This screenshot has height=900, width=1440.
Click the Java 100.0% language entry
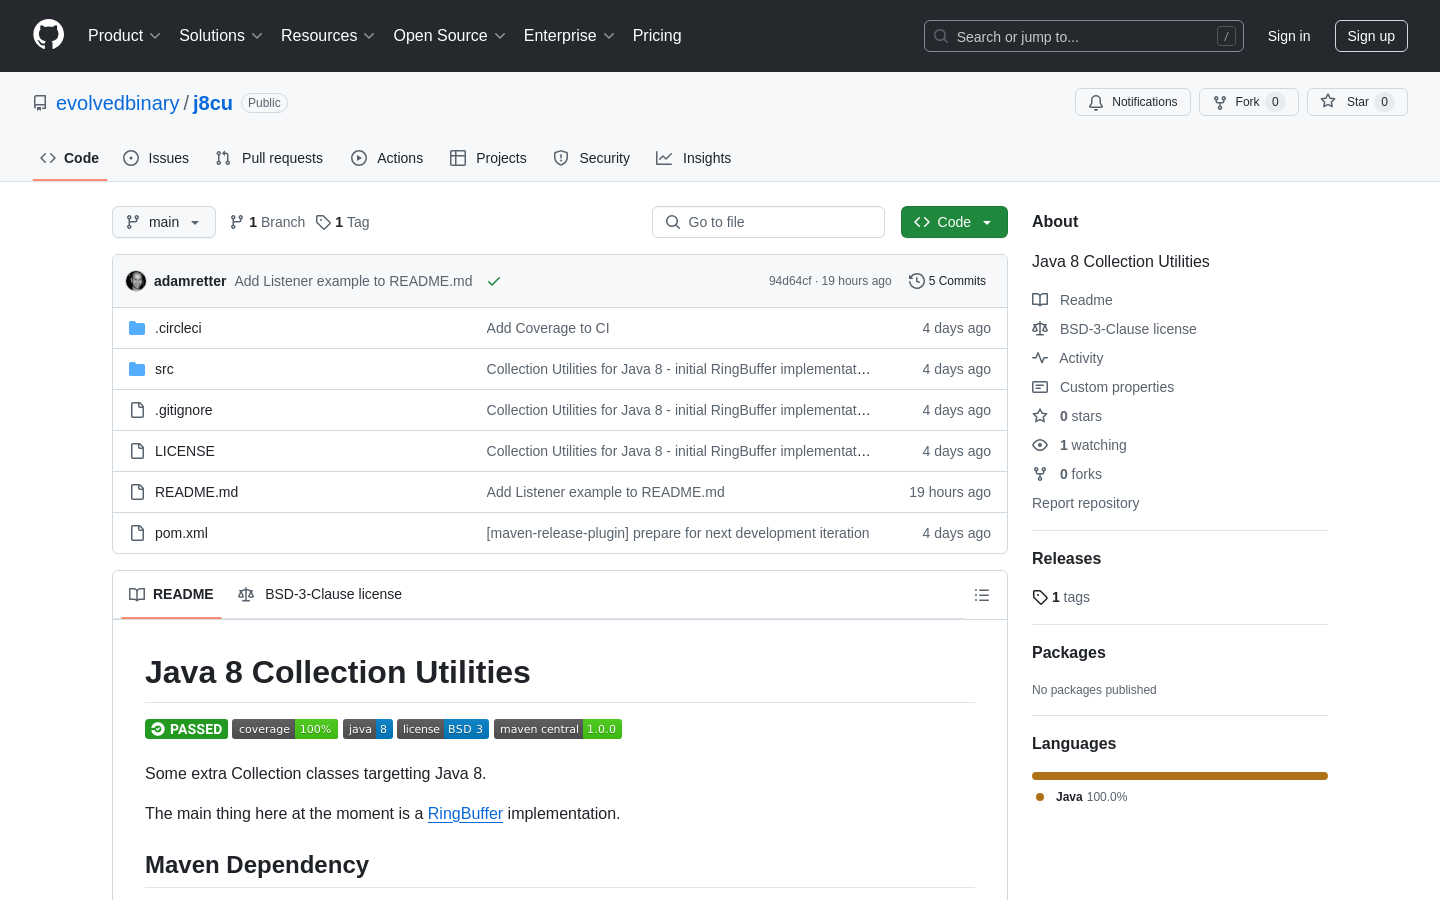click(x=1081, y=797)
